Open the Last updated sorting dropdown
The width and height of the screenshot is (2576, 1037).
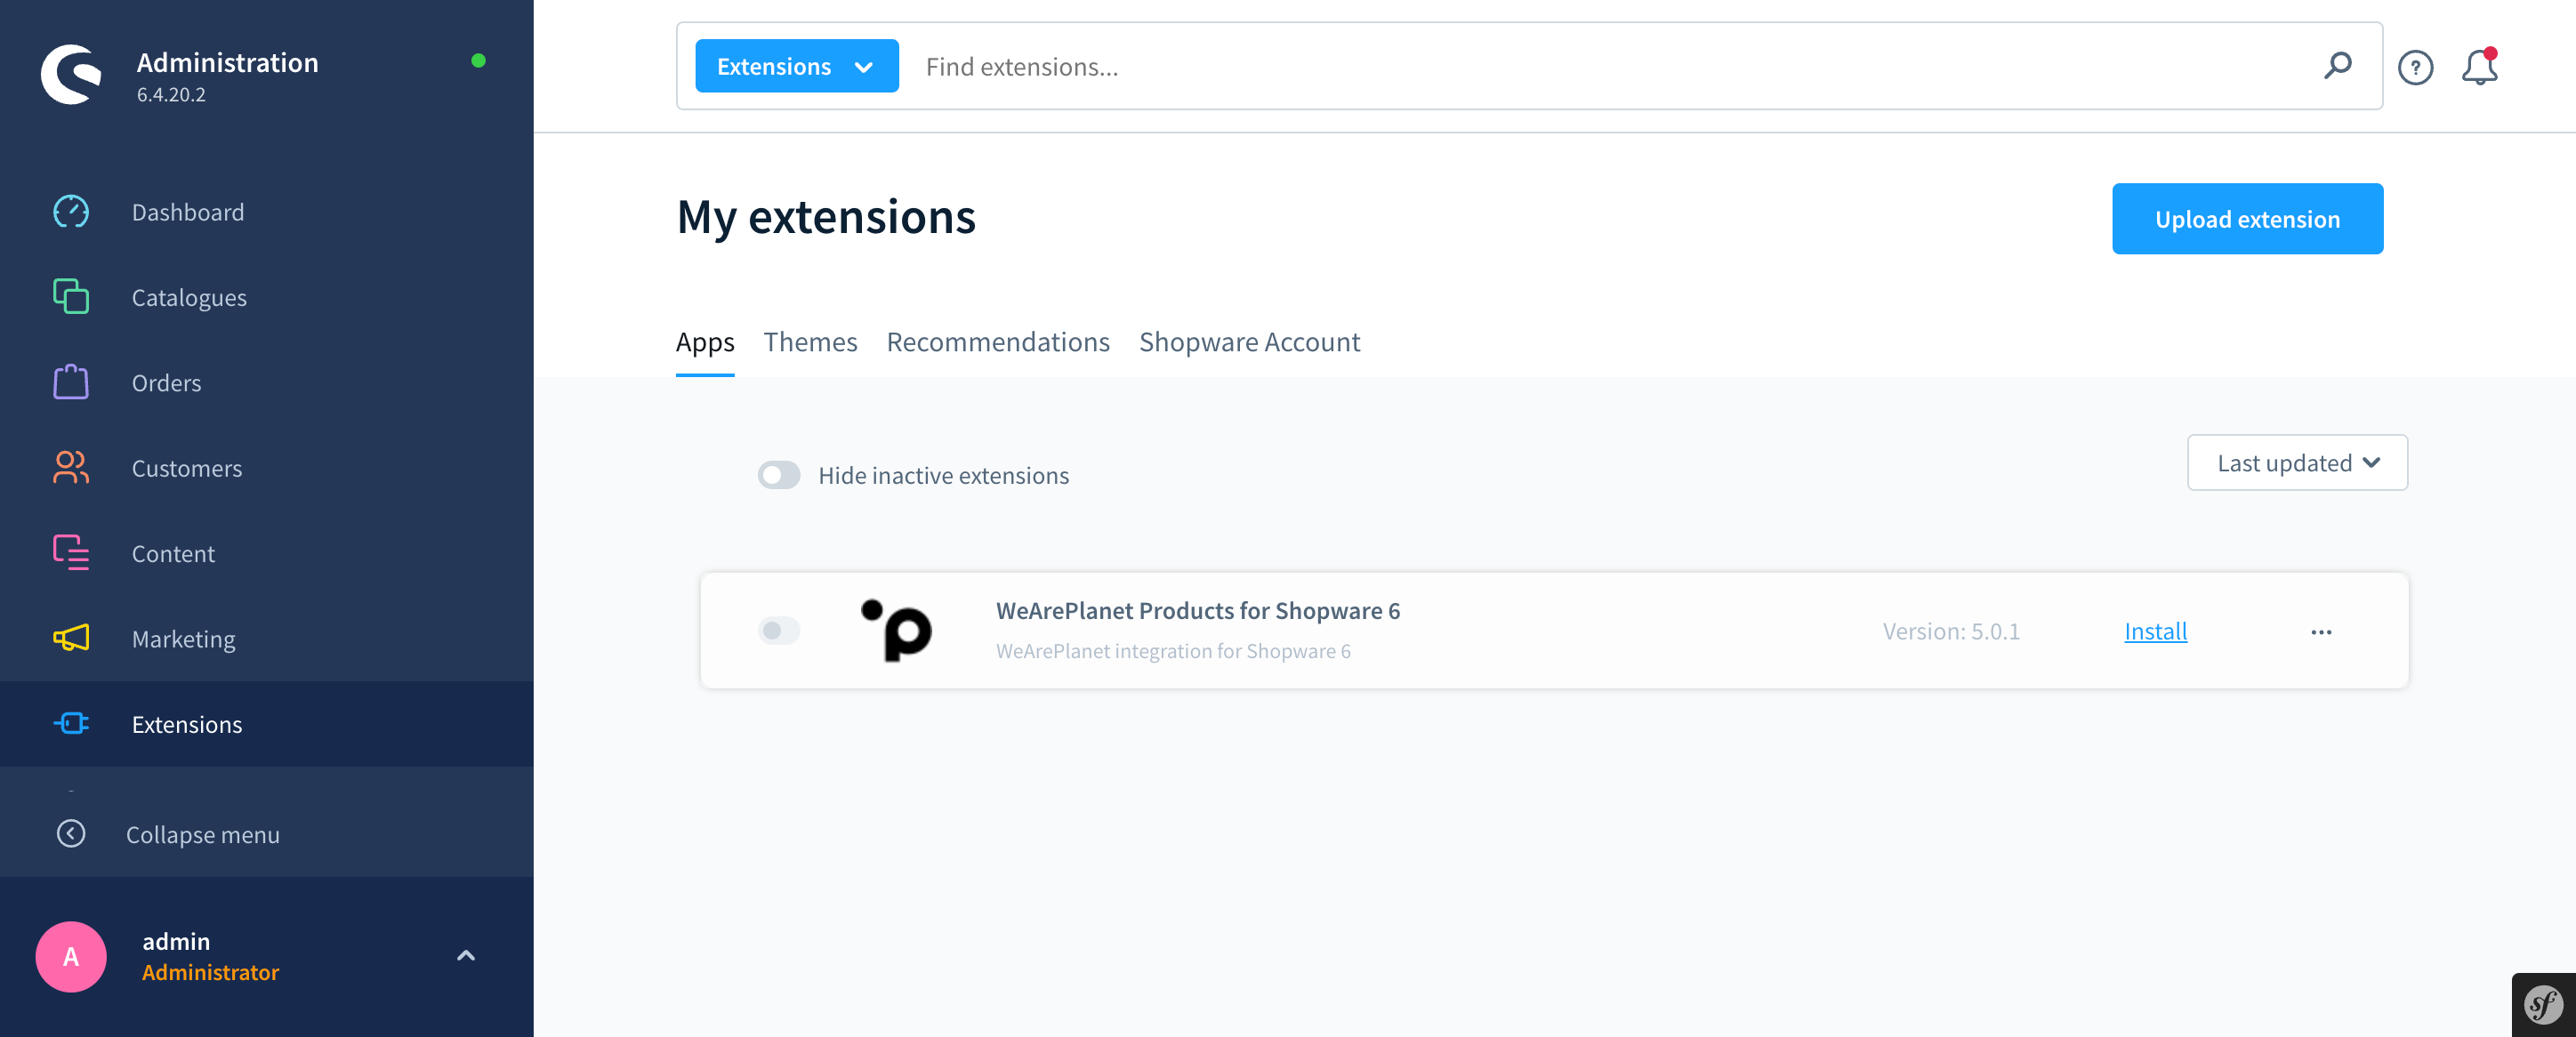2297,463
